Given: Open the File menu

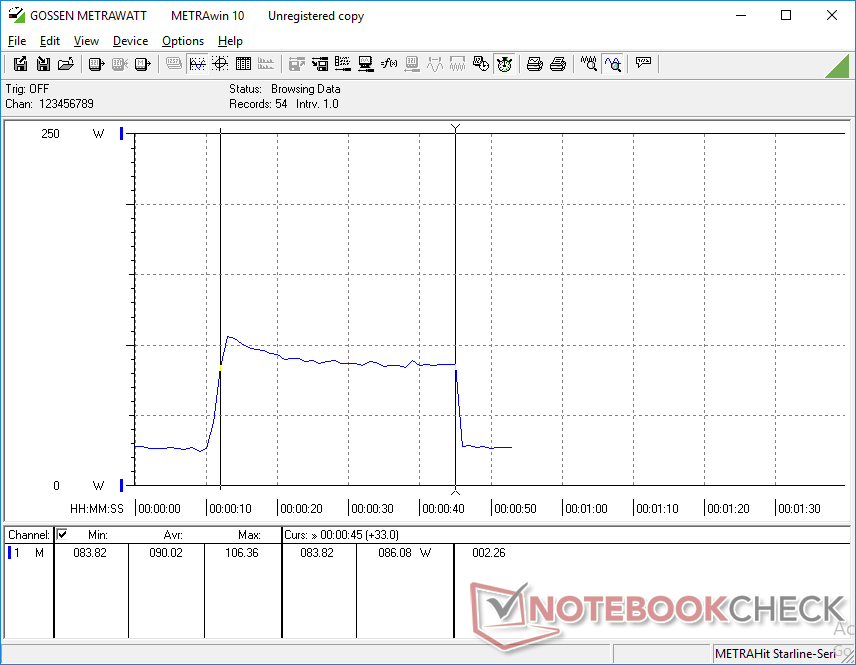Looking at the screenshot, I should coord(17,41).
